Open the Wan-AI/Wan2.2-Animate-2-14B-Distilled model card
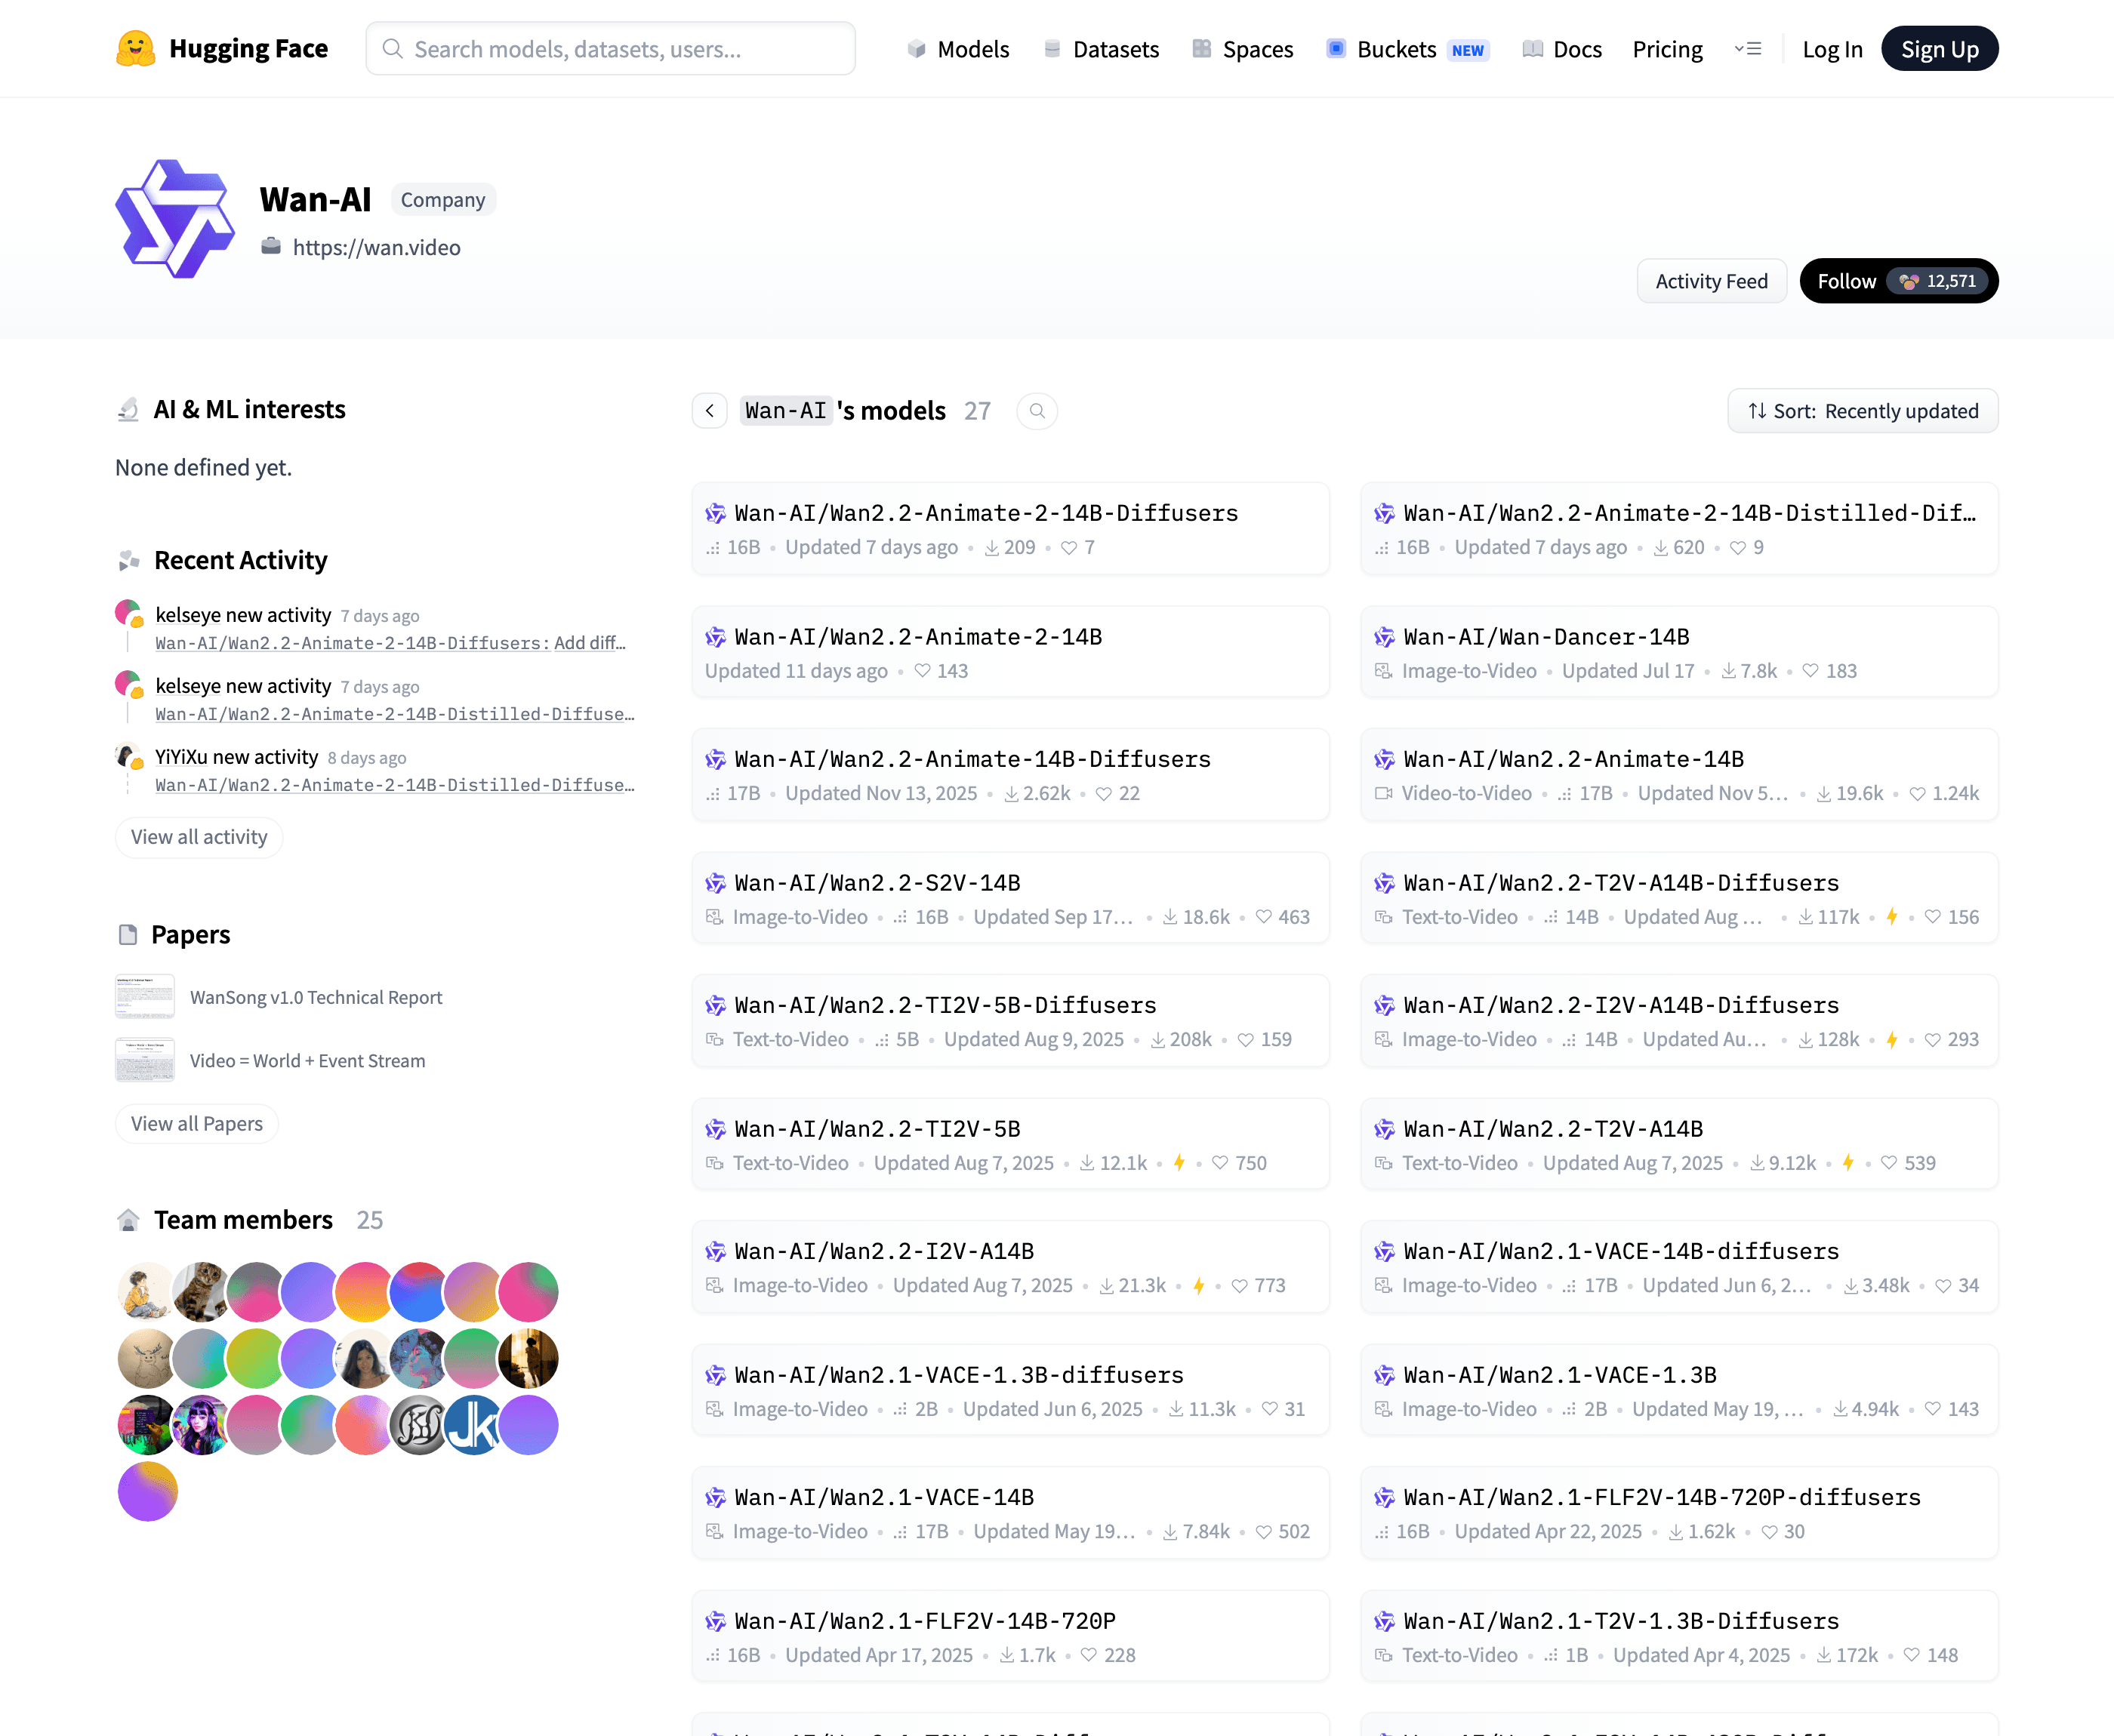The image size is (2114, 1736). tap(1679, 528)
